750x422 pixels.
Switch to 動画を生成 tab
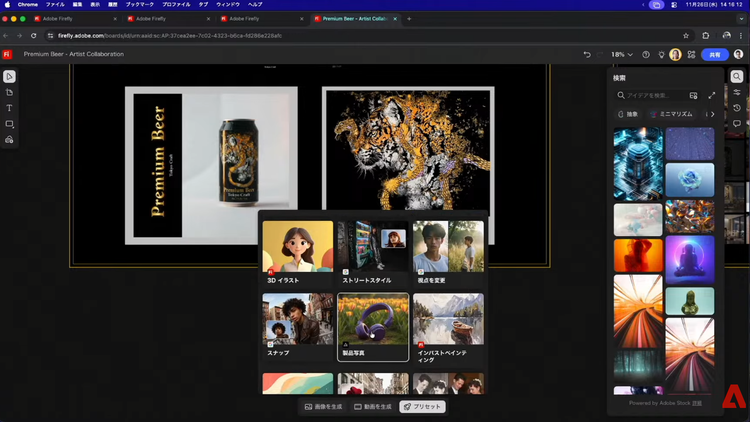pos(372,407)
